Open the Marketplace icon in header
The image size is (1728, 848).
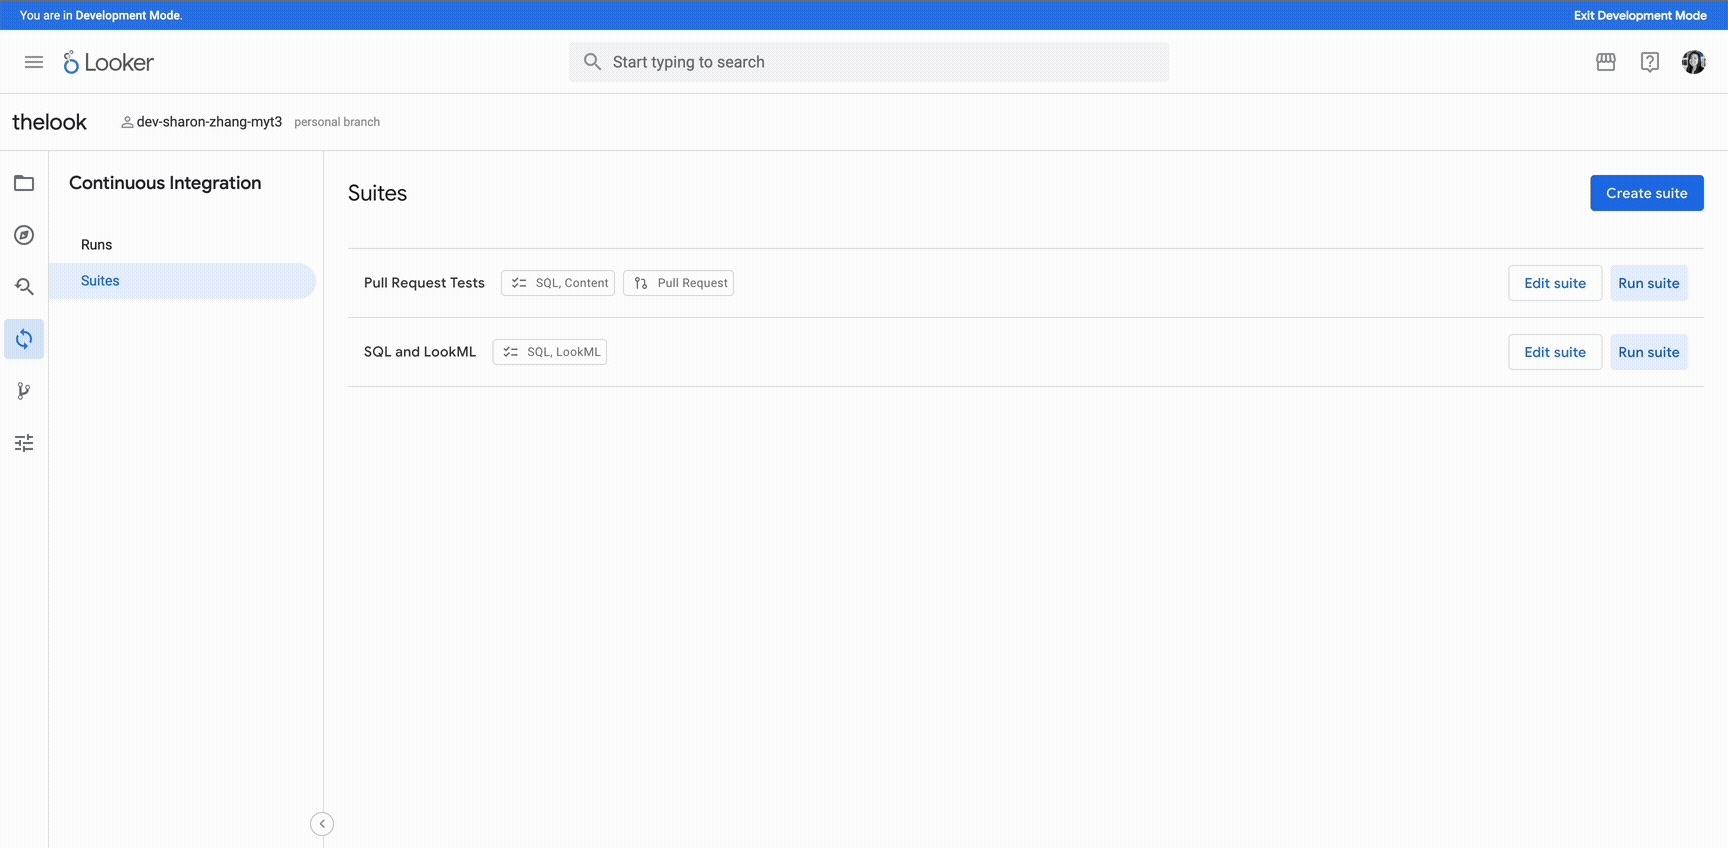click(1606, 62)
